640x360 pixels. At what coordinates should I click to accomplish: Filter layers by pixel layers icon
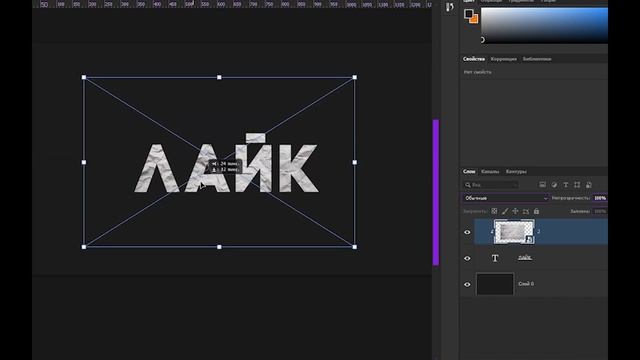click(x=542, y=185)
